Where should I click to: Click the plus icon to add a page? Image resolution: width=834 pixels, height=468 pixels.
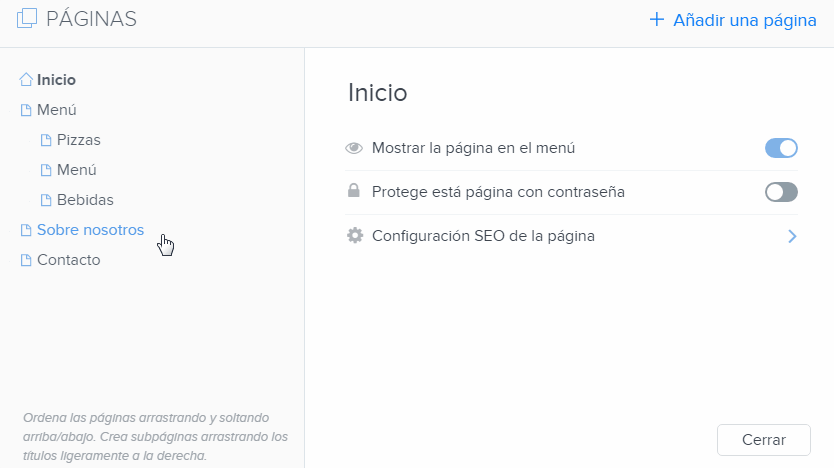pyautogui.click(x=656, y=19)
